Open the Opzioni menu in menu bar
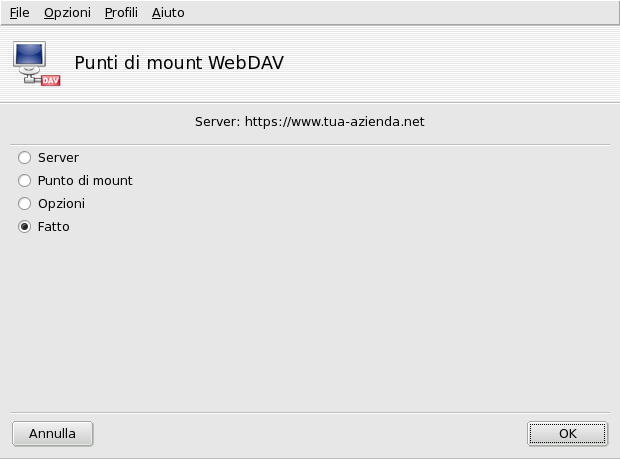 [67, 13]
